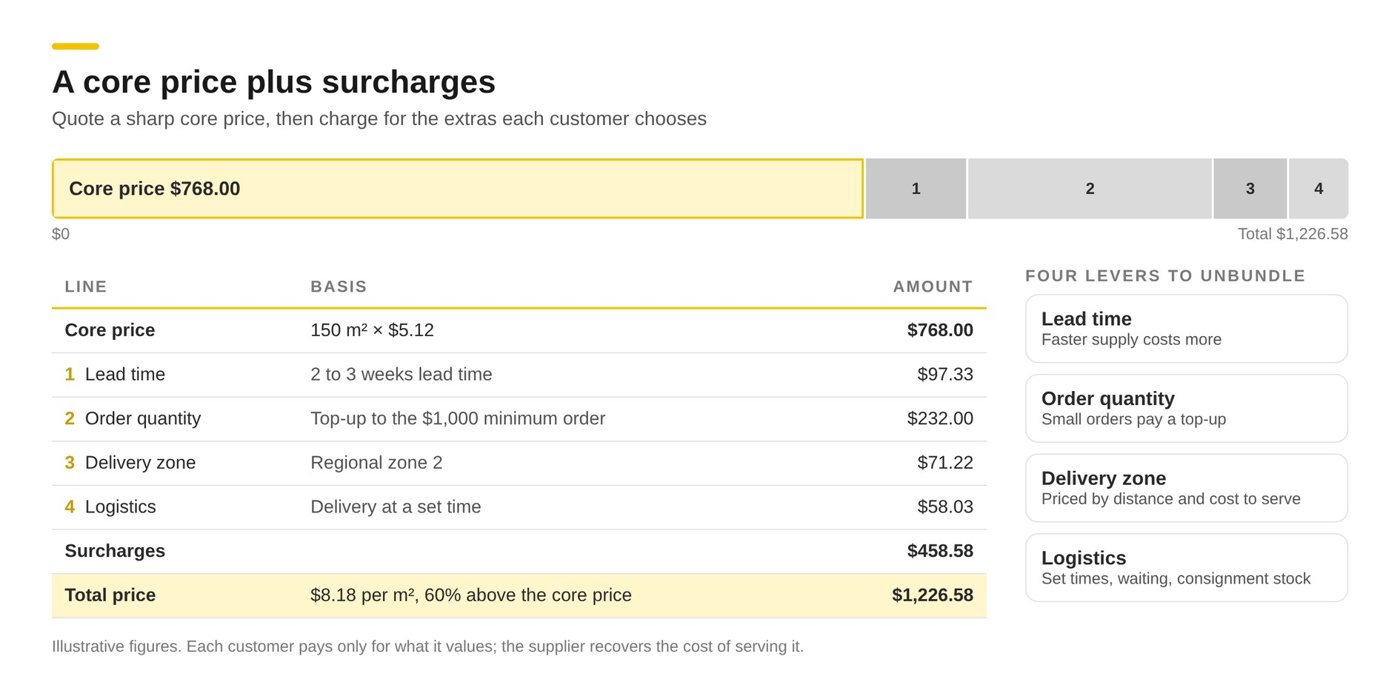The width and height of the screenshot is (1400, 699).
Task: Select the Surcharges row label
Action: coord(115,551)
